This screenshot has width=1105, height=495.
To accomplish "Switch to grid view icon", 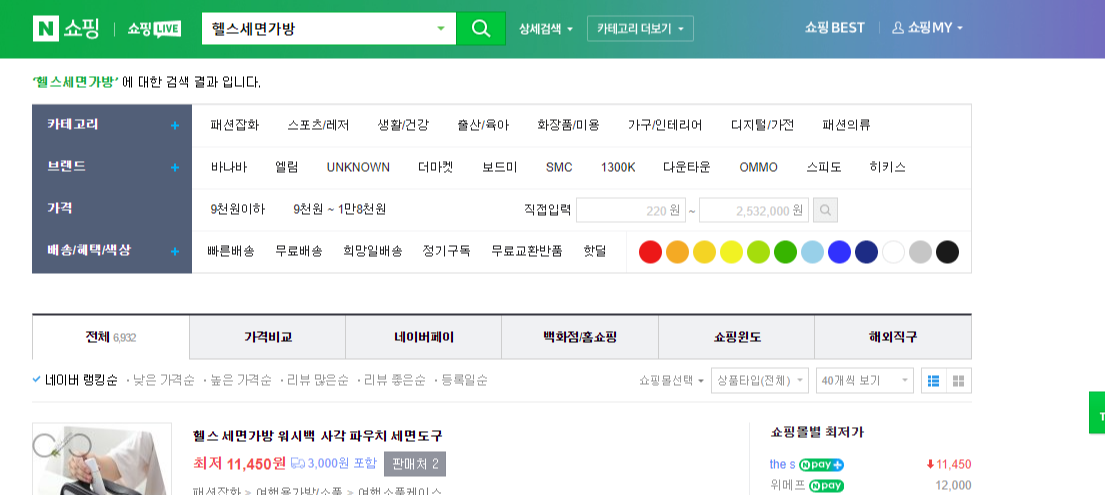I will click(958, 381).
